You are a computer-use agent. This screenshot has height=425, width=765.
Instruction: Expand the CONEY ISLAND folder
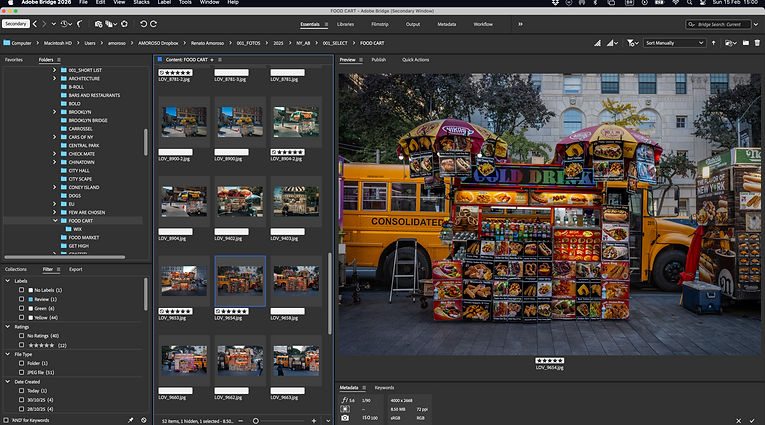pyautogui.click(x=55, y=187)
